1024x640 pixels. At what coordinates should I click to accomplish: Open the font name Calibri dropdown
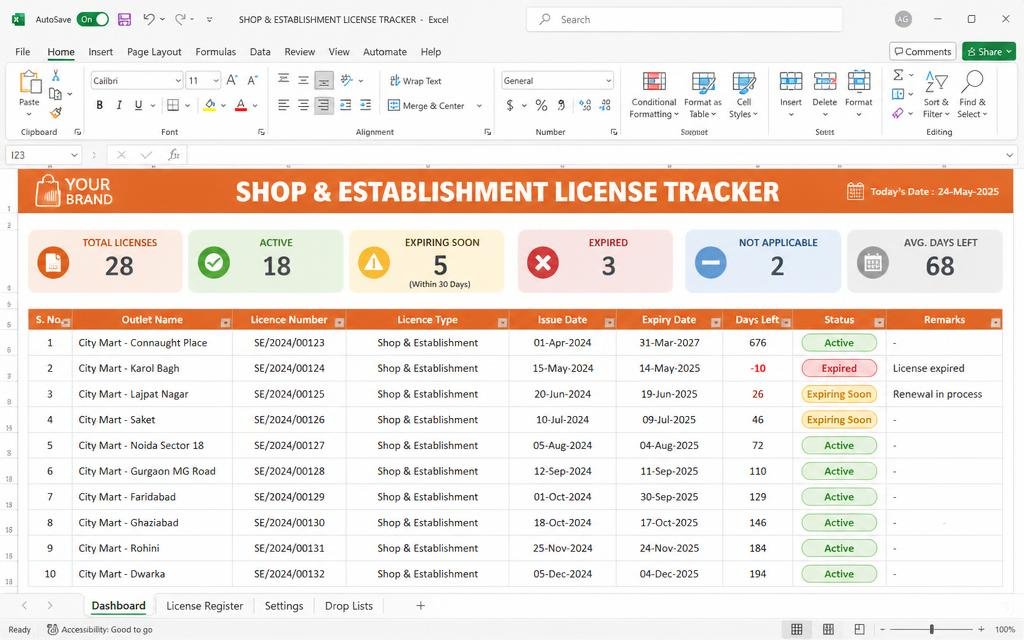click(x=178, y=81)
